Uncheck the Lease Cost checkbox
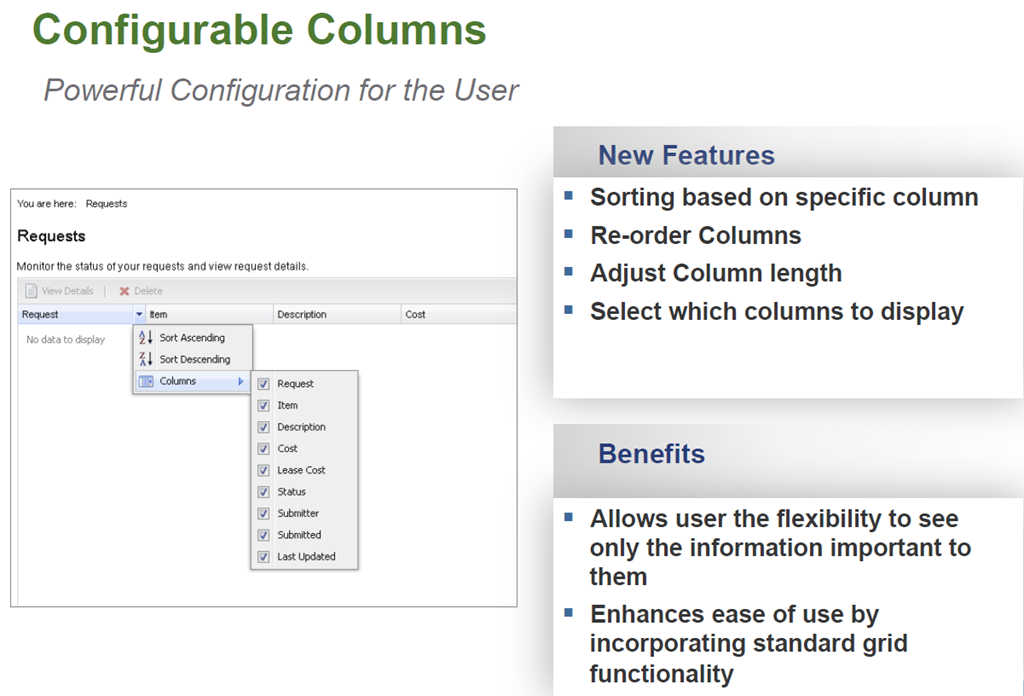This screenshot has height=696, width=1024. 264,470
